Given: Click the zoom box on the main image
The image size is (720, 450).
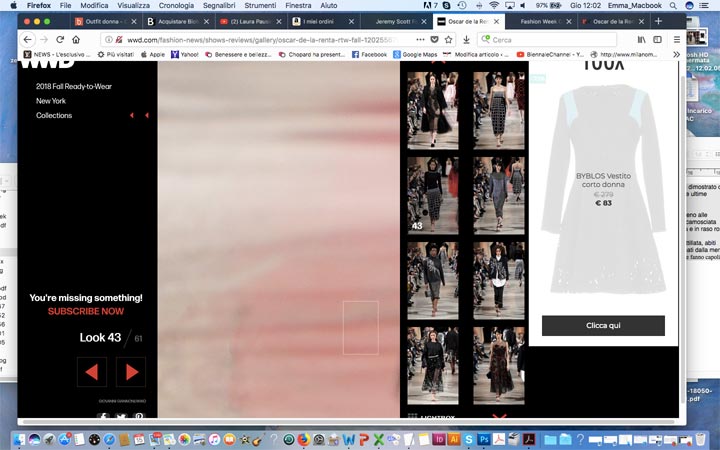Looking at the screenshot, I should (360, 328).
